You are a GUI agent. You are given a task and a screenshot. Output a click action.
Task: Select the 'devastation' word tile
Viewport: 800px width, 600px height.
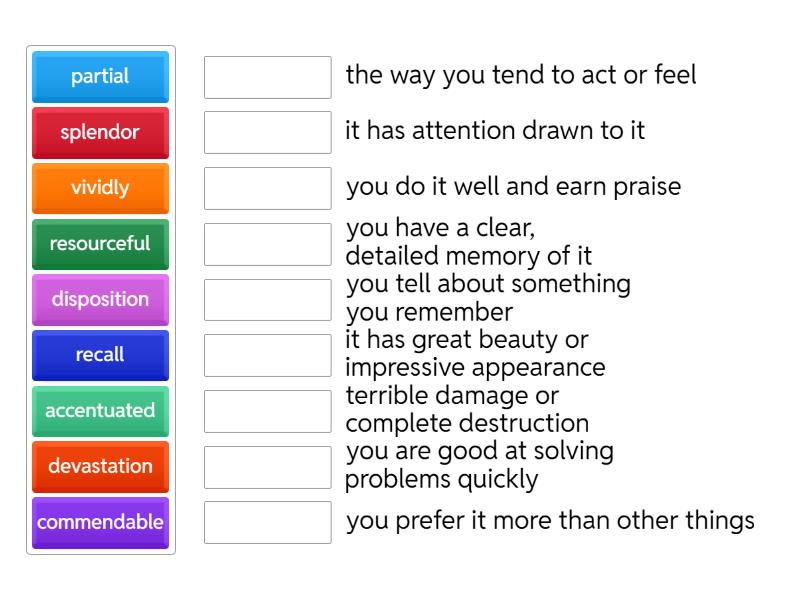[x=100, y=466]
